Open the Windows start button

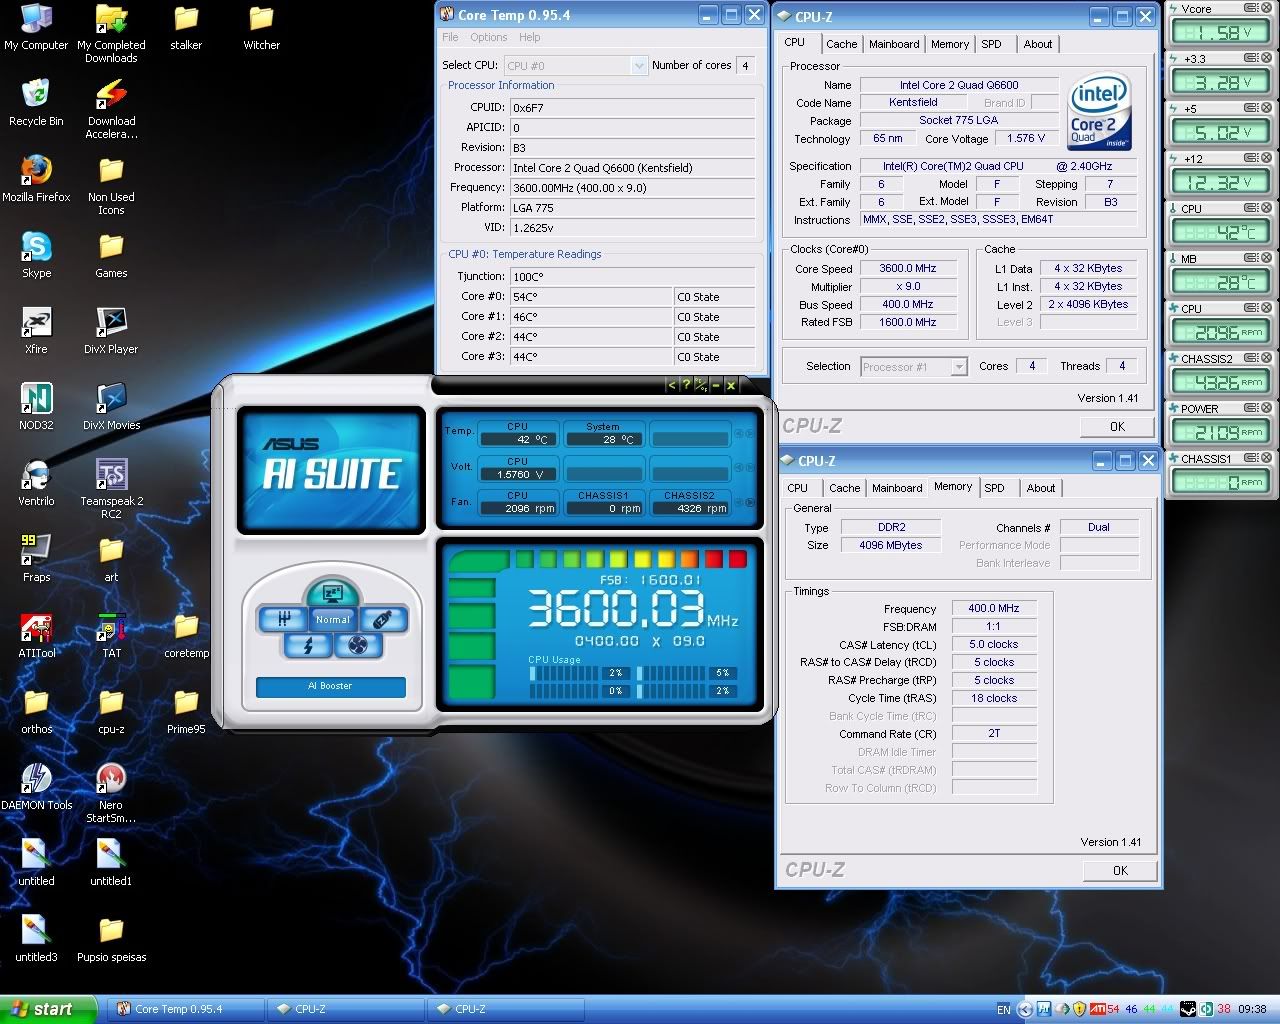[x=49, y=1009]
